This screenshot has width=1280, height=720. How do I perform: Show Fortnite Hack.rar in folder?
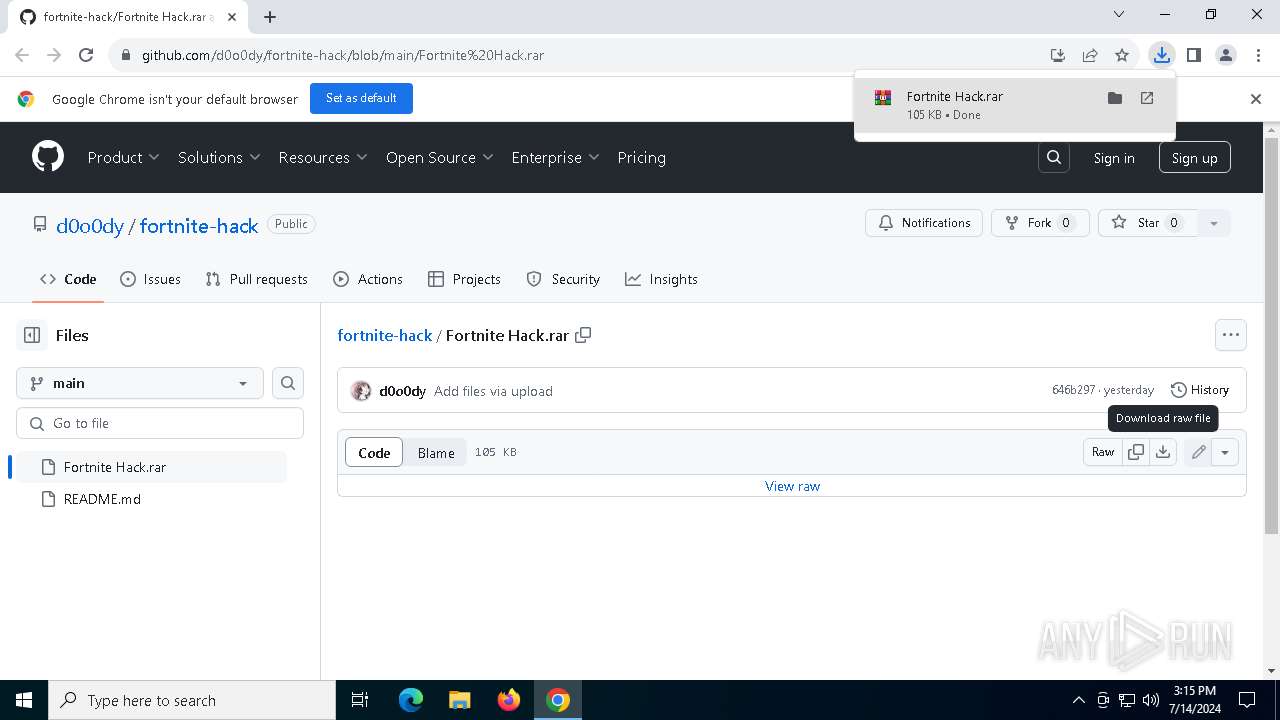(x=1115, y=98)
